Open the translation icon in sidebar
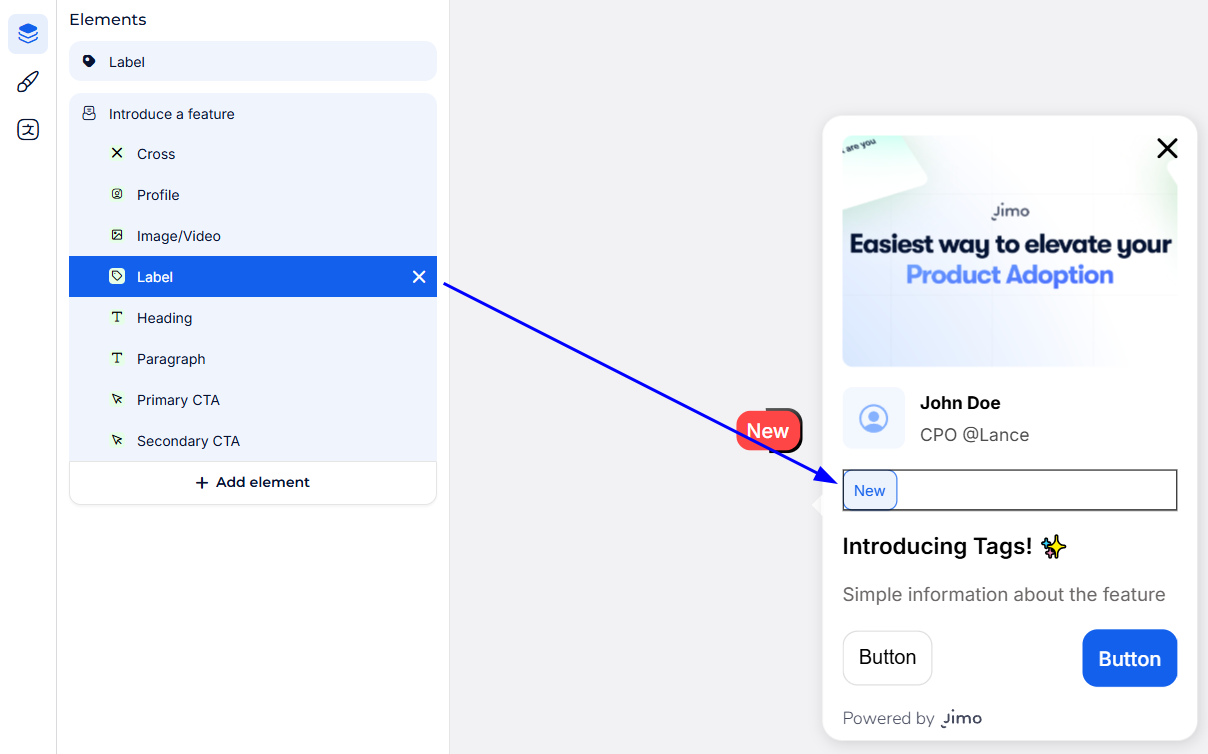The height and width of the screenshot is (754, 1208). pyautogui.click(x=28, y=129)
